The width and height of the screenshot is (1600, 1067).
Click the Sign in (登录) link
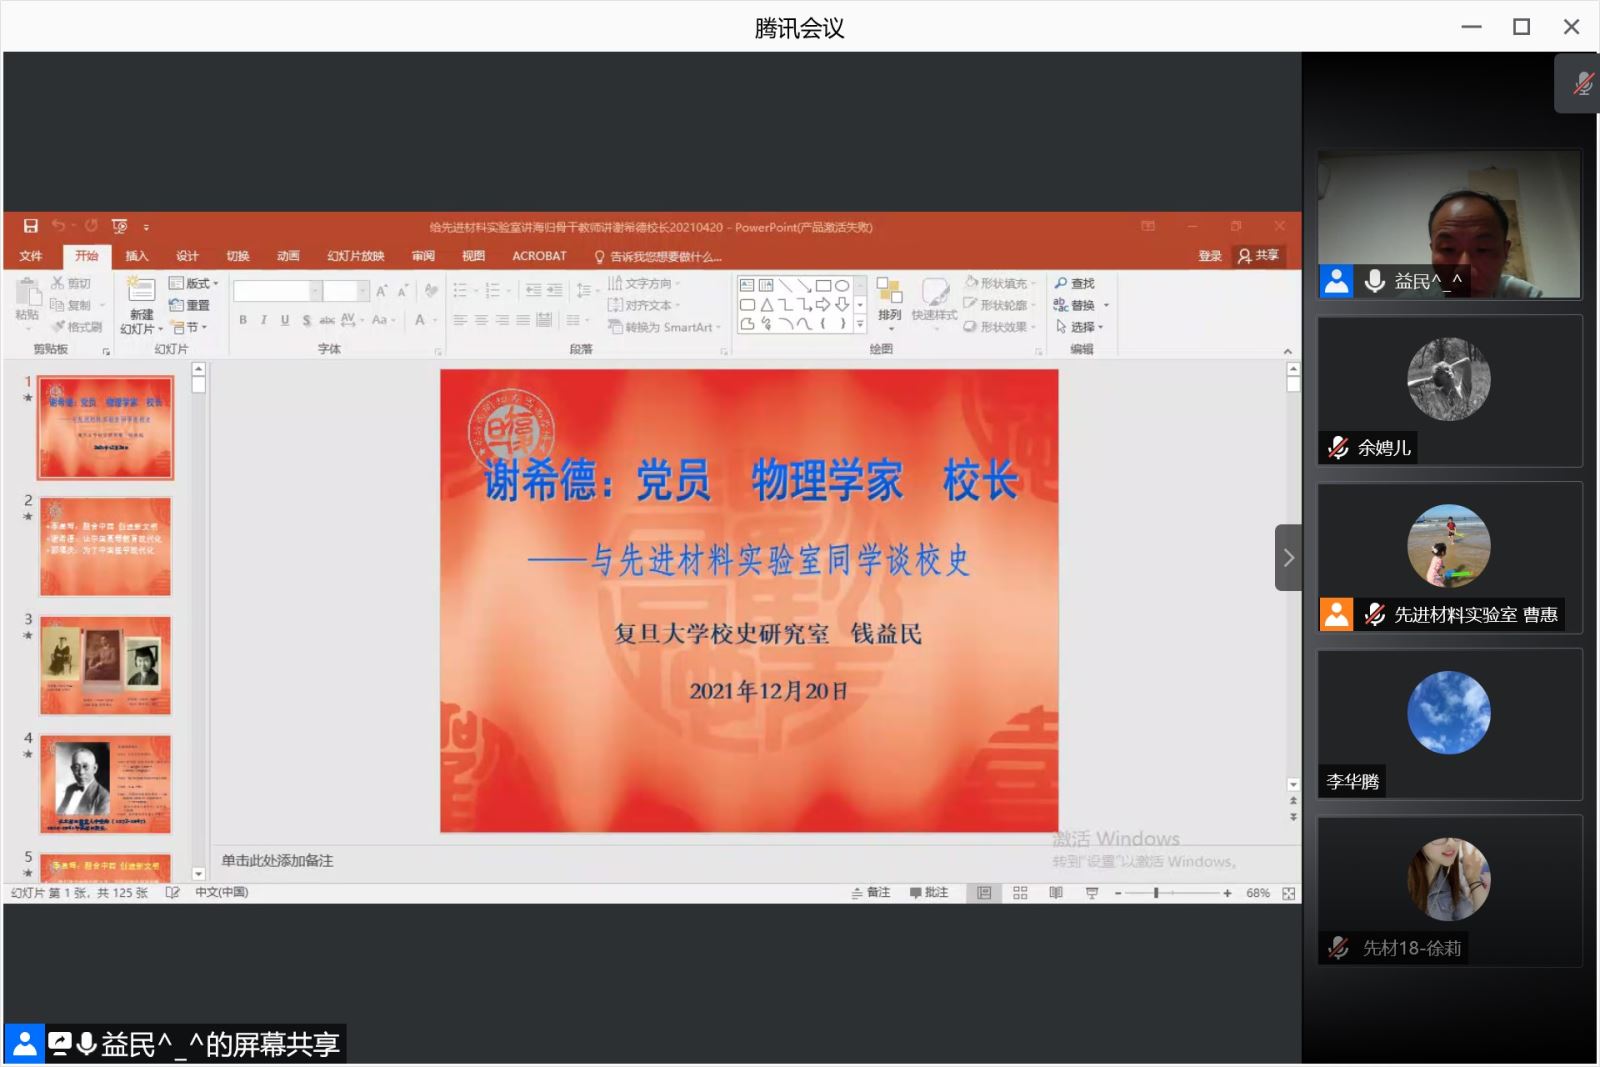1210,256
